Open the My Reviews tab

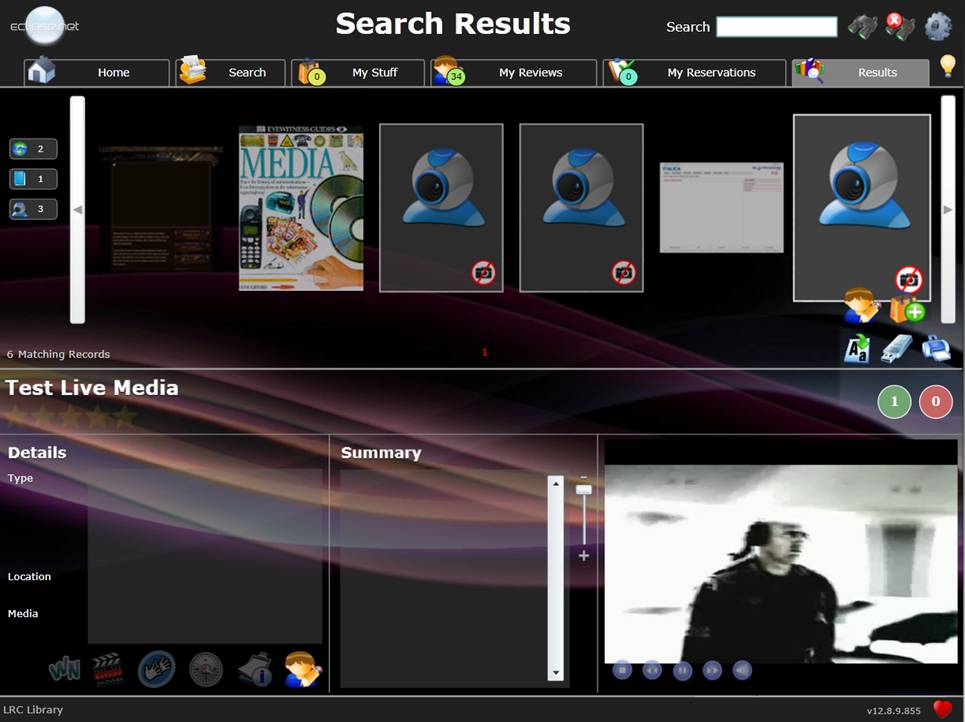point(514,73)
